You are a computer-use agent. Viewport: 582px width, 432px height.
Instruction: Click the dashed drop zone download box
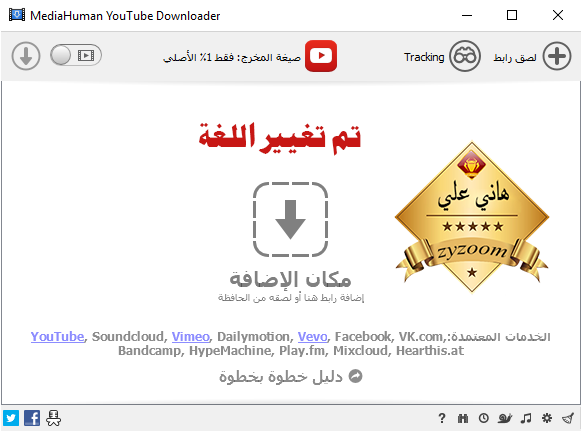tap(290, 219)
